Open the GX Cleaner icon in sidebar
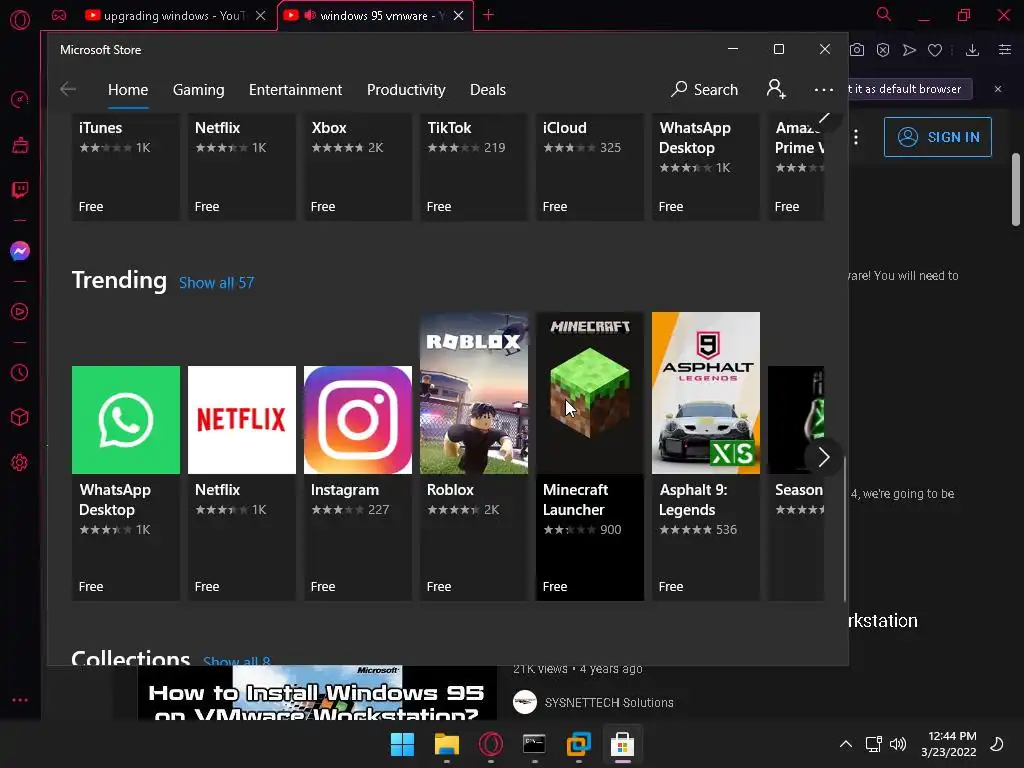 [x=20, y=144]
